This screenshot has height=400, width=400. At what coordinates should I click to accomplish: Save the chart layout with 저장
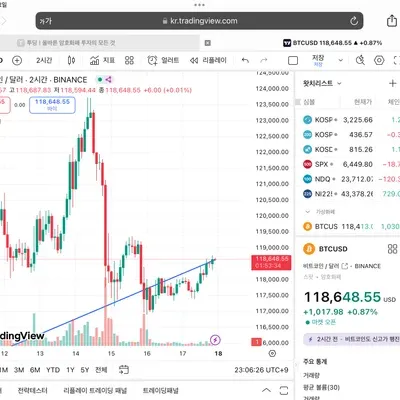318,60
